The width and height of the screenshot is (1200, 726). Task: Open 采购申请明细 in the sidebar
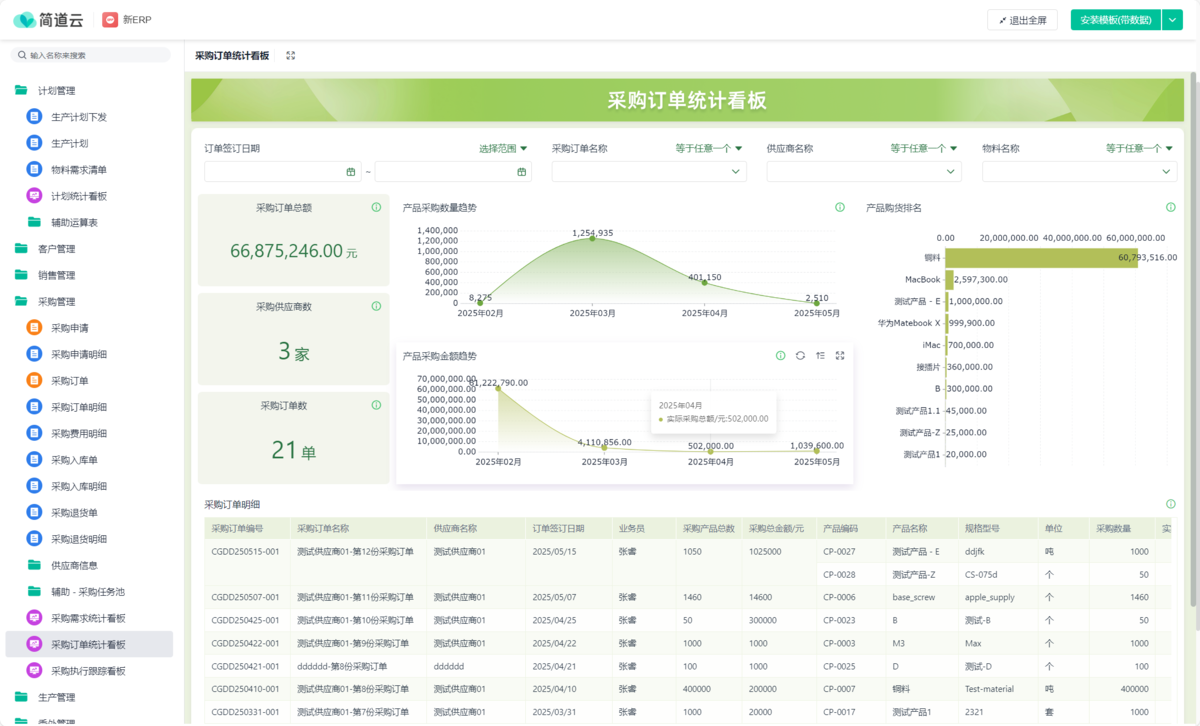click(79, 354)
